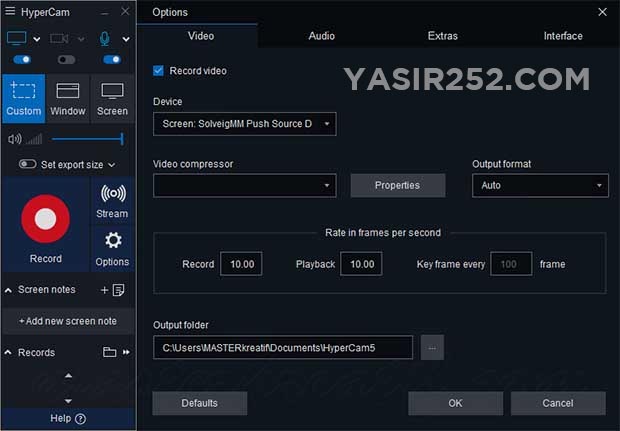Image resolution: width=620 pixels, height=431 pixels.
Task: Click the microphone icon
Action: [x=104, y=38]
